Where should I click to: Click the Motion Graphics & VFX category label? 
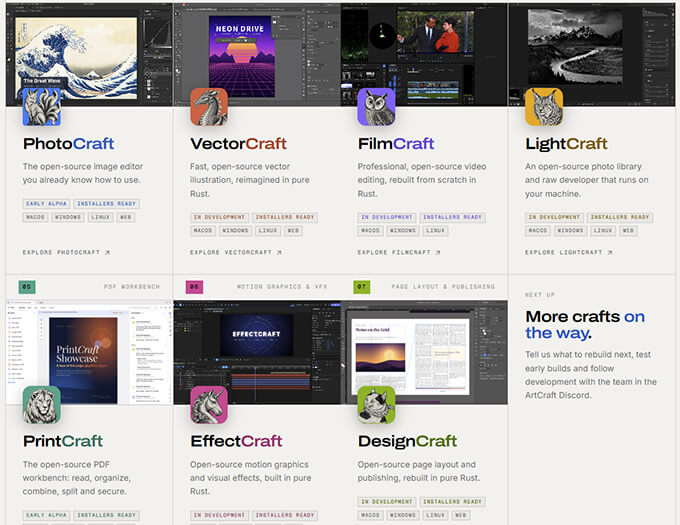point(282,287)
